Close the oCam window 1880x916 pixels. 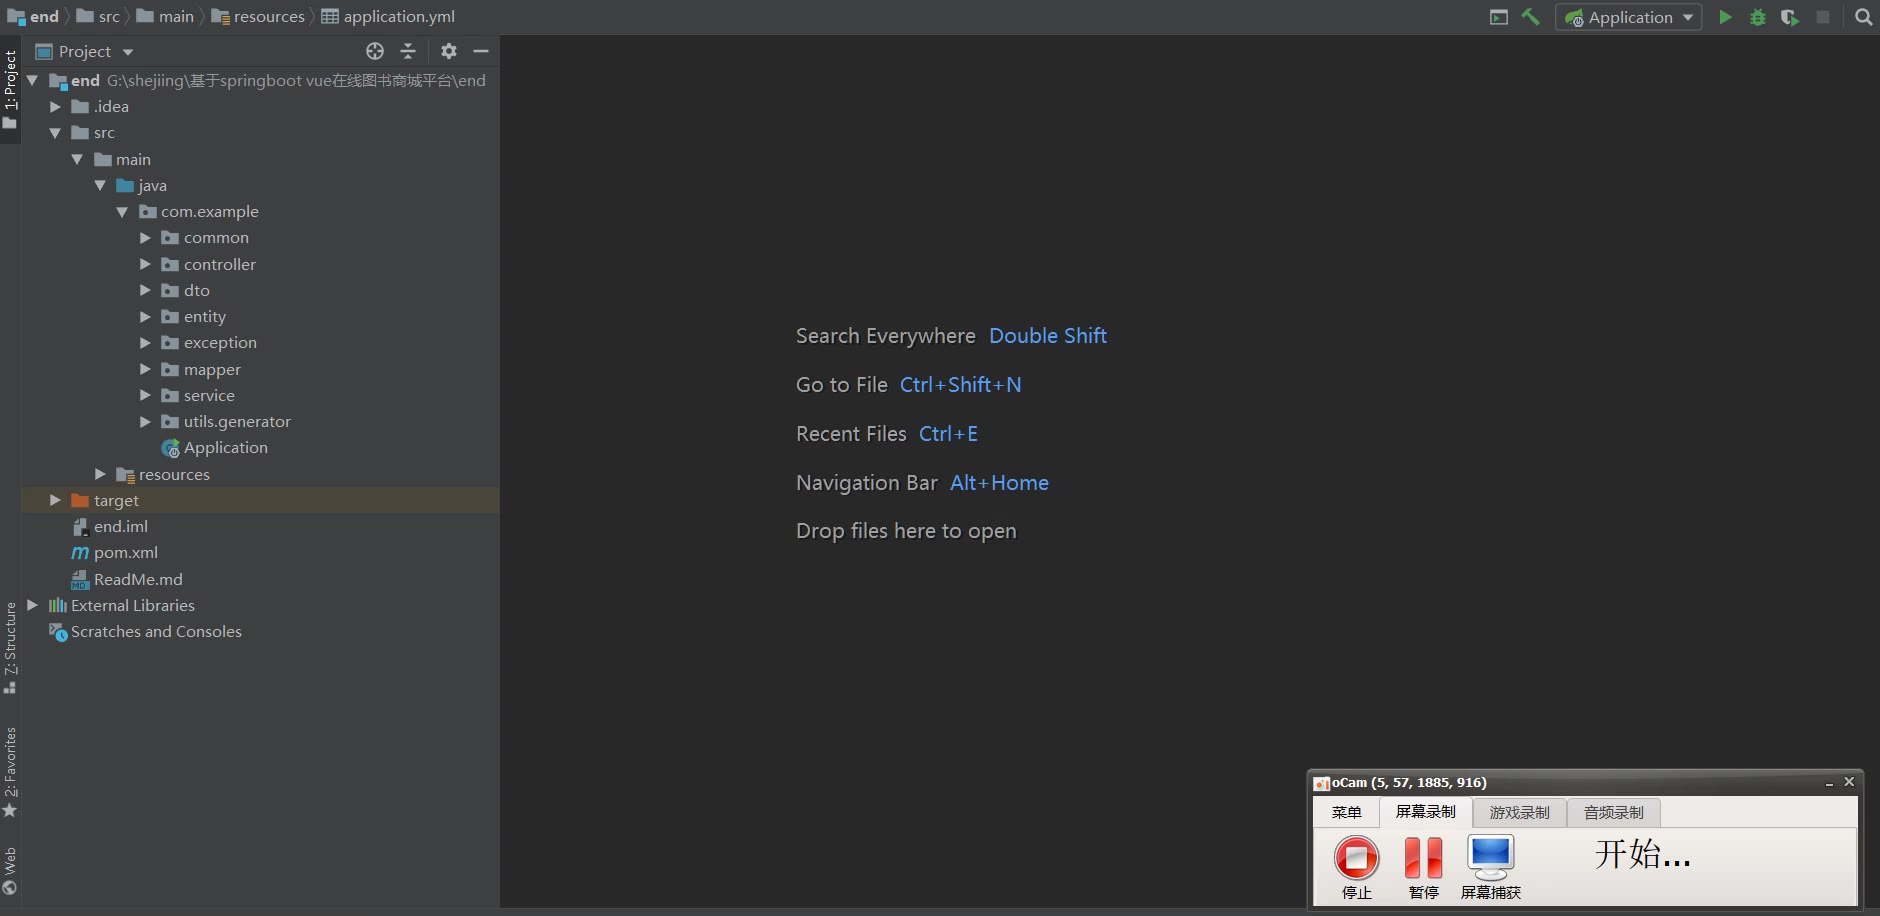[1849, 782]
